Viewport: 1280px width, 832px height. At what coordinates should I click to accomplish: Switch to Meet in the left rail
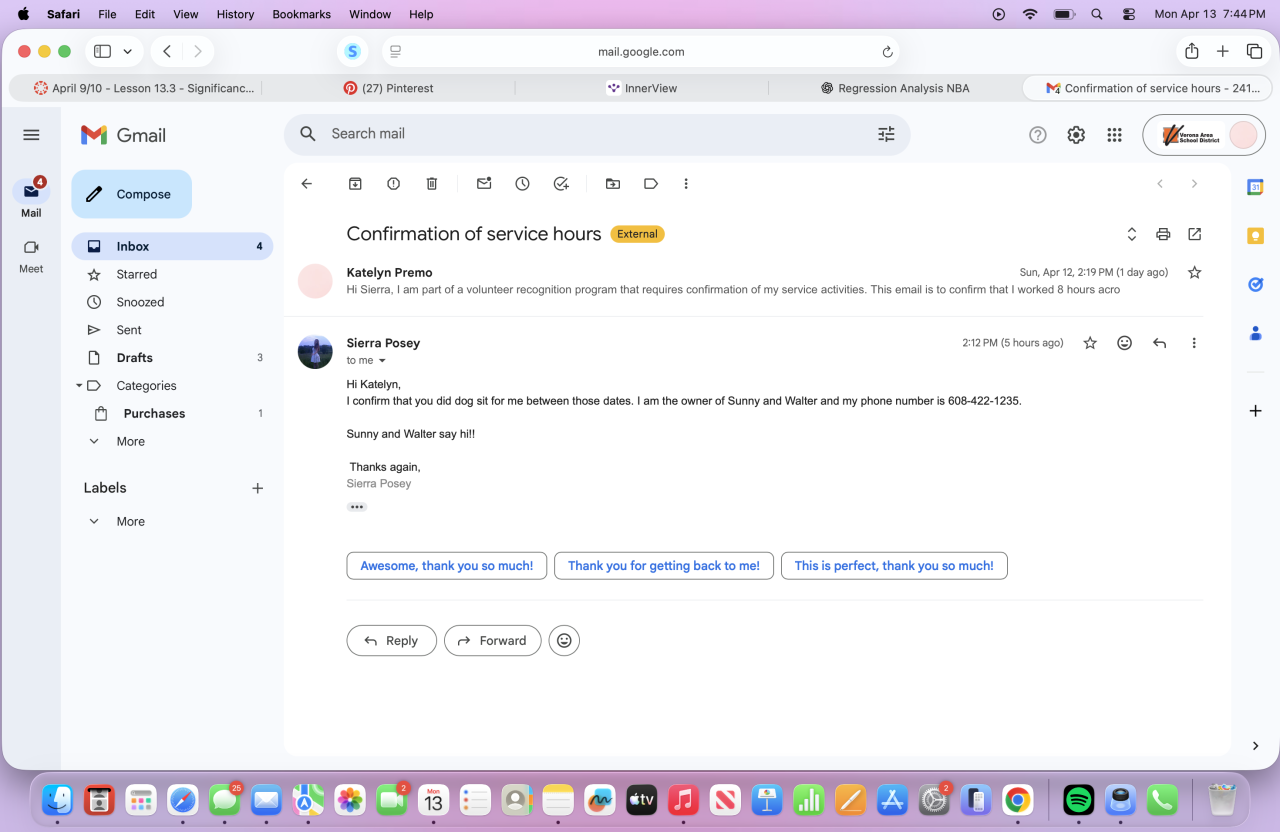[x=31, y=256]
